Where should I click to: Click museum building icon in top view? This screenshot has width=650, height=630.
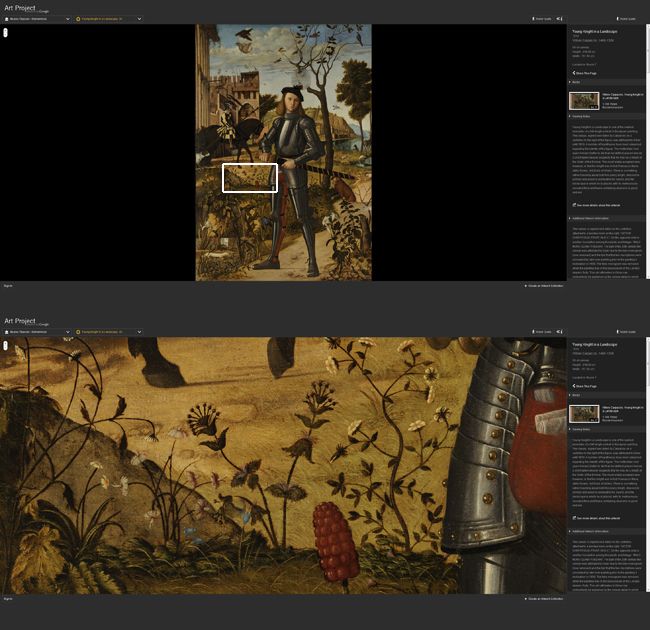pyautogui.click(x=7, y=19)
